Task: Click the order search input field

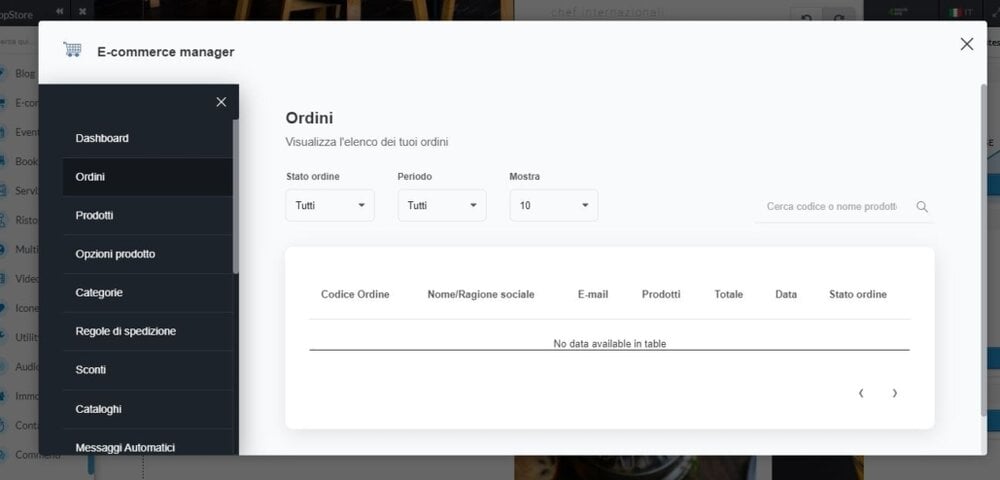Action: pos(831,206)
